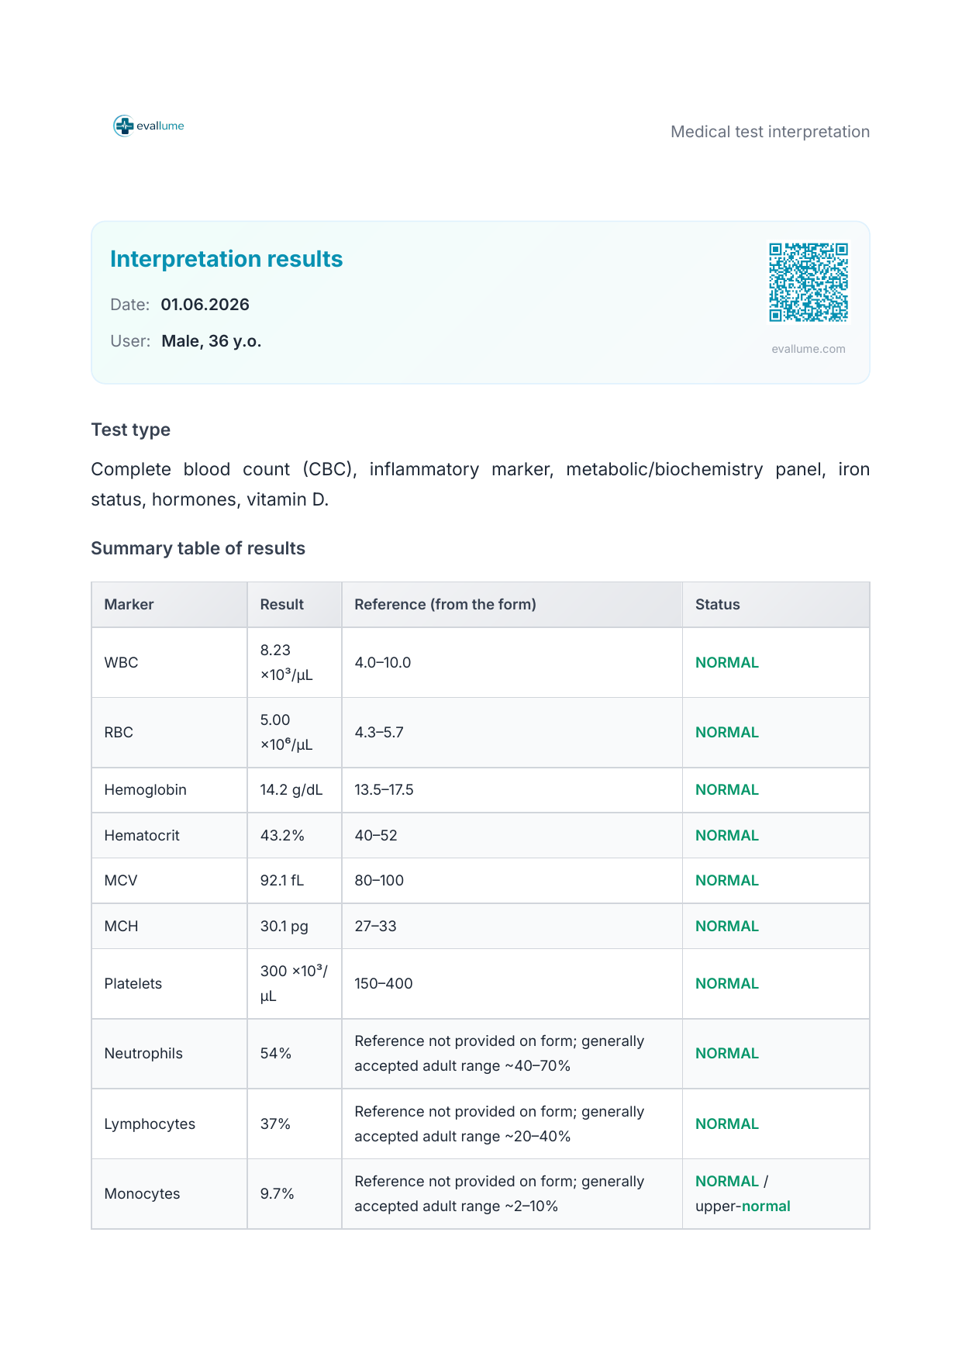Select the Lymphocytes 37% result
Image resolution: width=962 pixels, height=1360 pixels.
[275, 1124]
